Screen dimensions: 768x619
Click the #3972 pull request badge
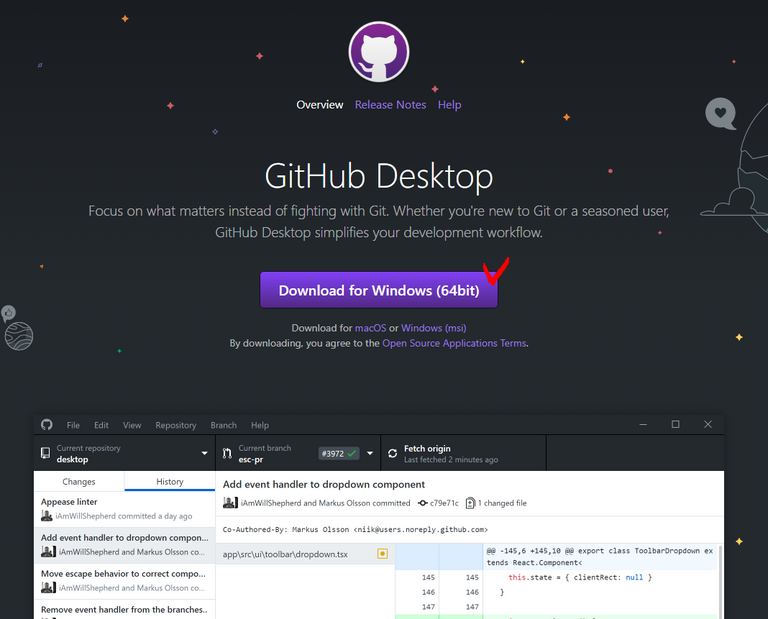(338, 453)
